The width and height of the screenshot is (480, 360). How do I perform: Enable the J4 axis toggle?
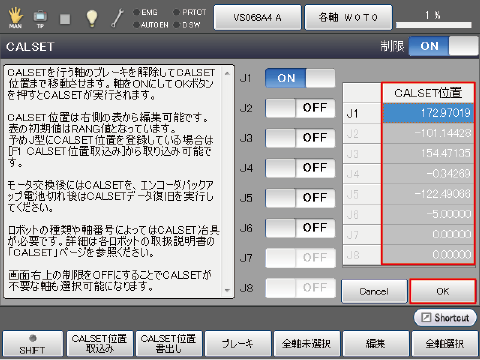pos(300,168)
